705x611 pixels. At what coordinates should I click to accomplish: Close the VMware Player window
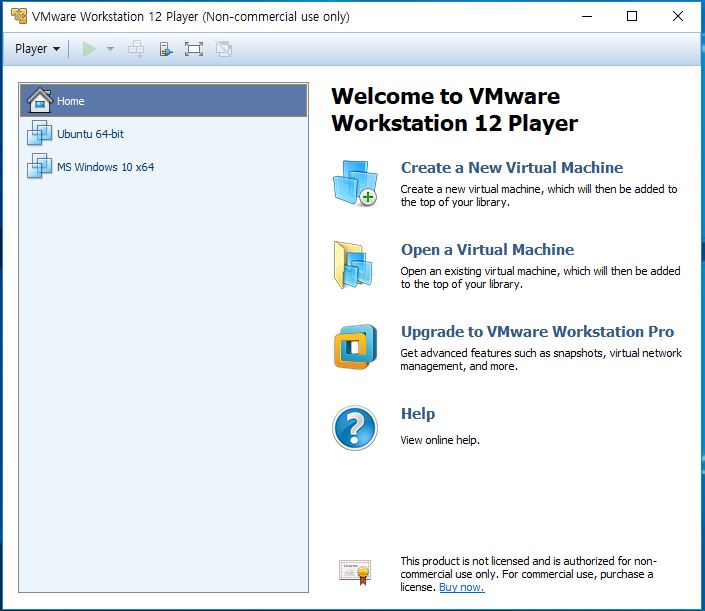pos(678,16)
